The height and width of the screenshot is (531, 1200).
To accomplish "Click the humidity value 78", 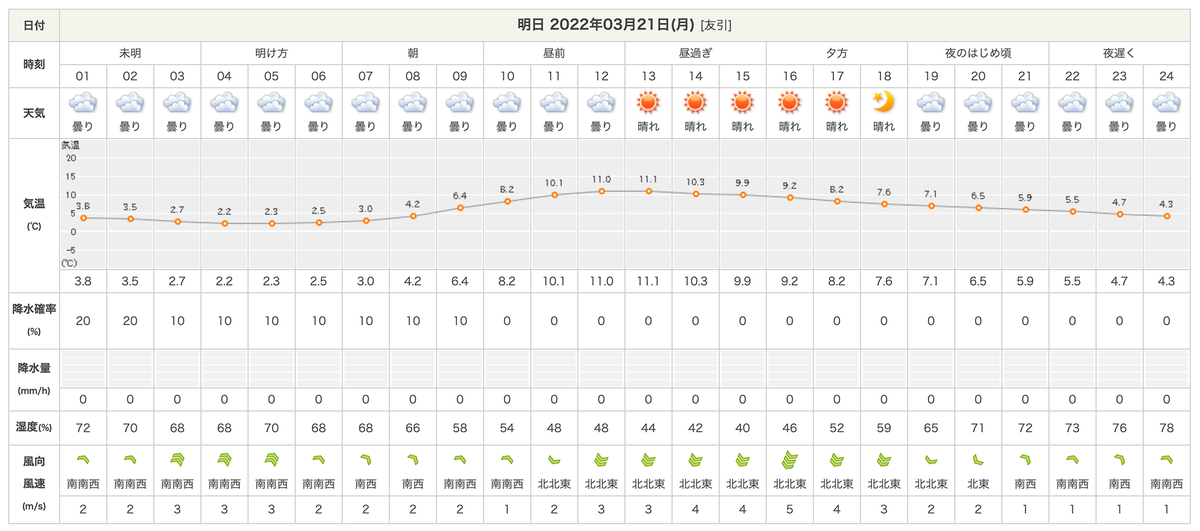I will coord(1166,427).
